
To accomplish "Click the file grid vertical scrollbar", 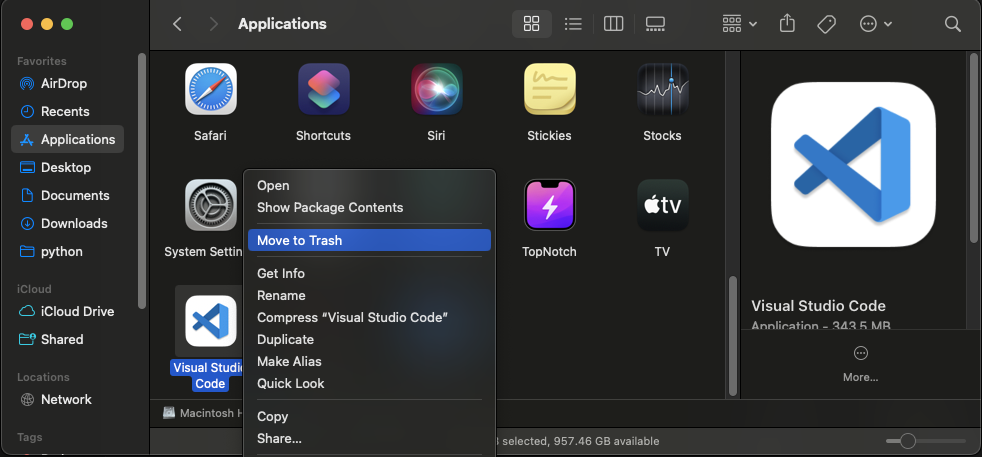I will [733, 335].
